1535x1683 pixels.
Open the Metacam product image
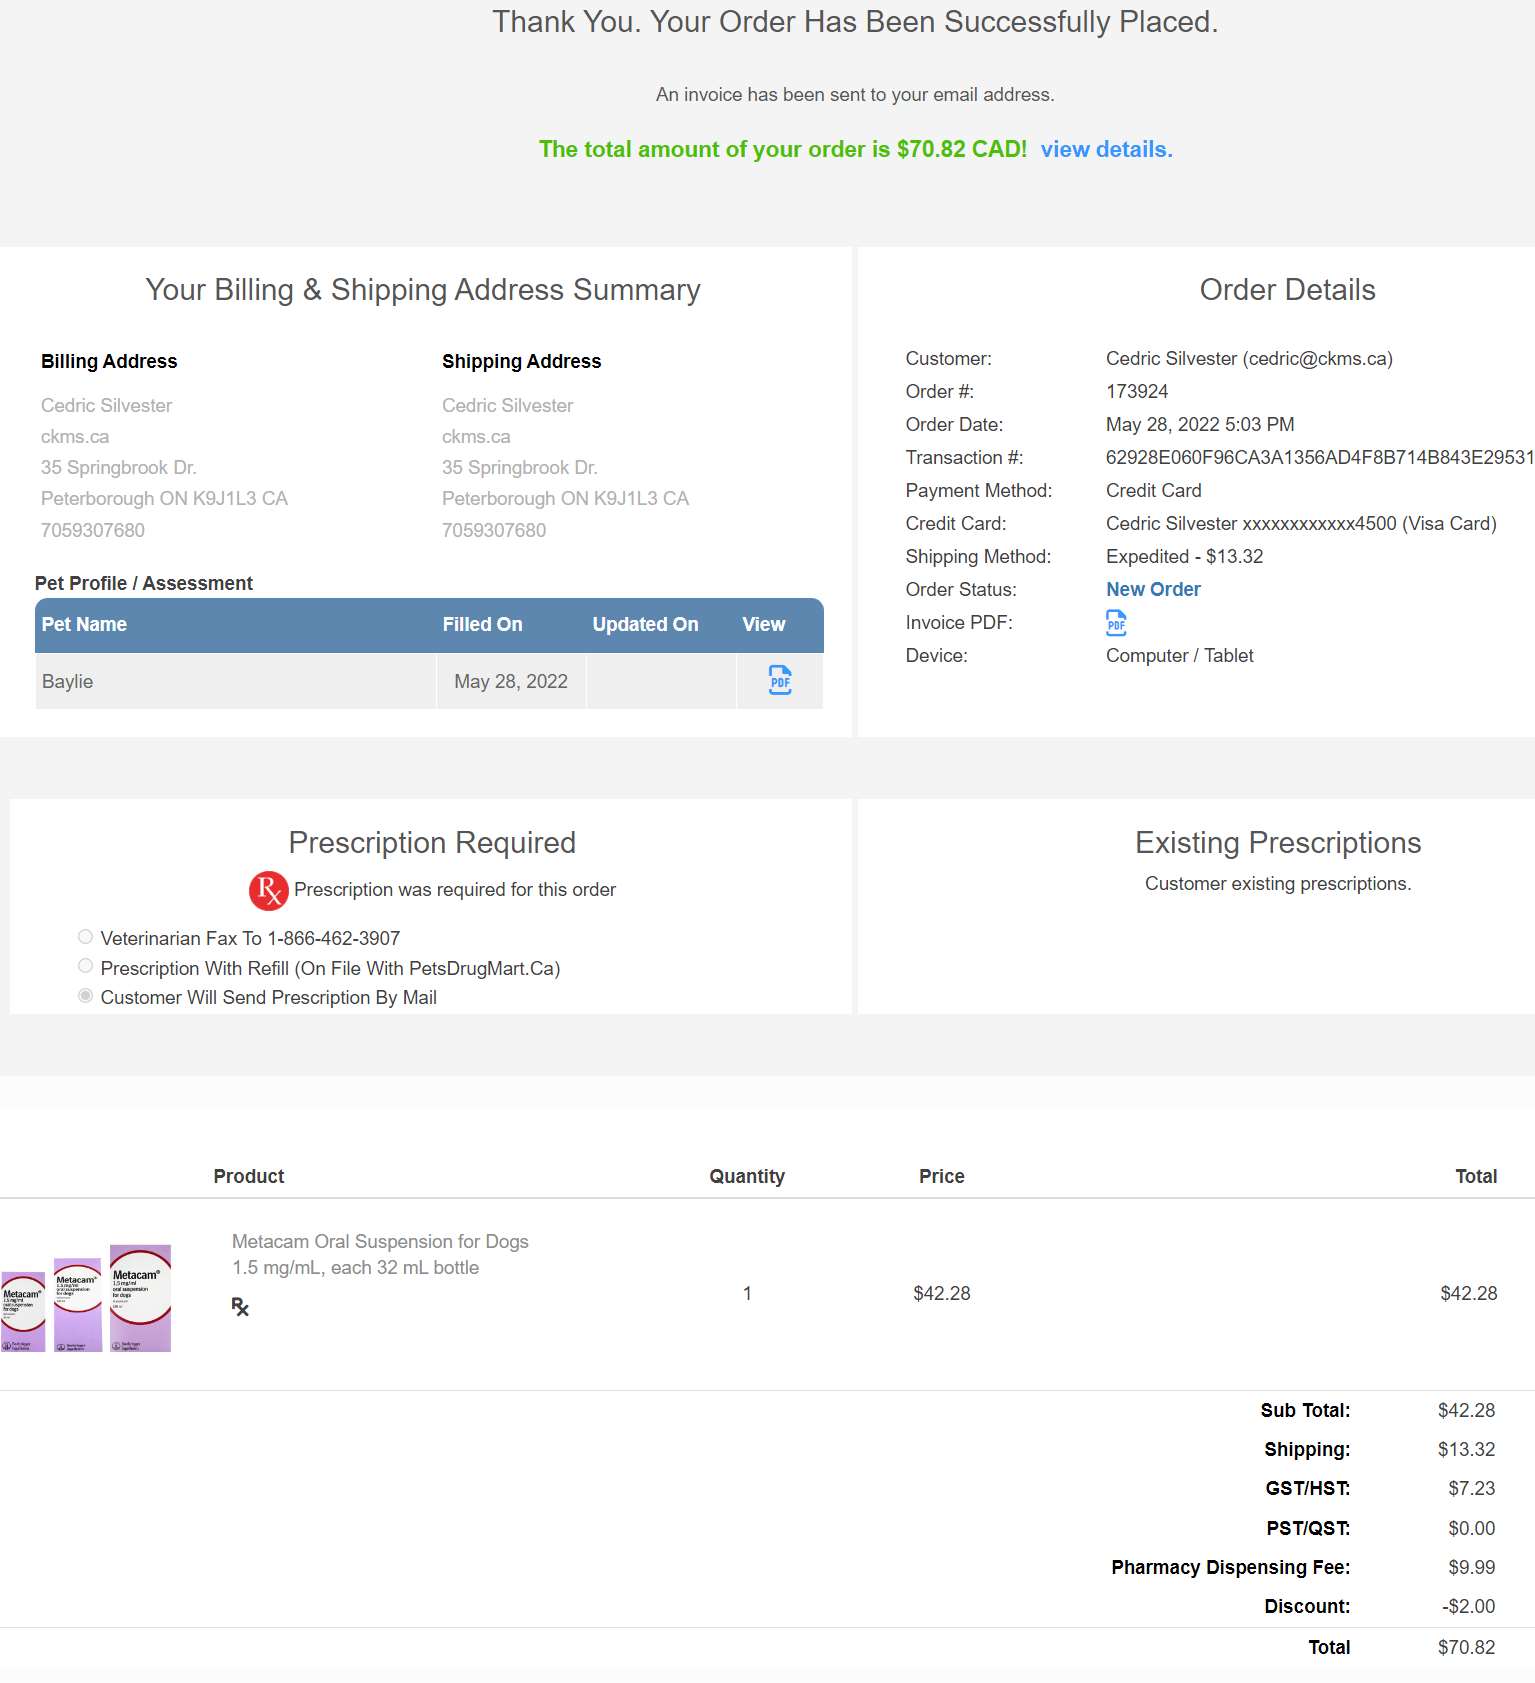tap(86, 1298)
